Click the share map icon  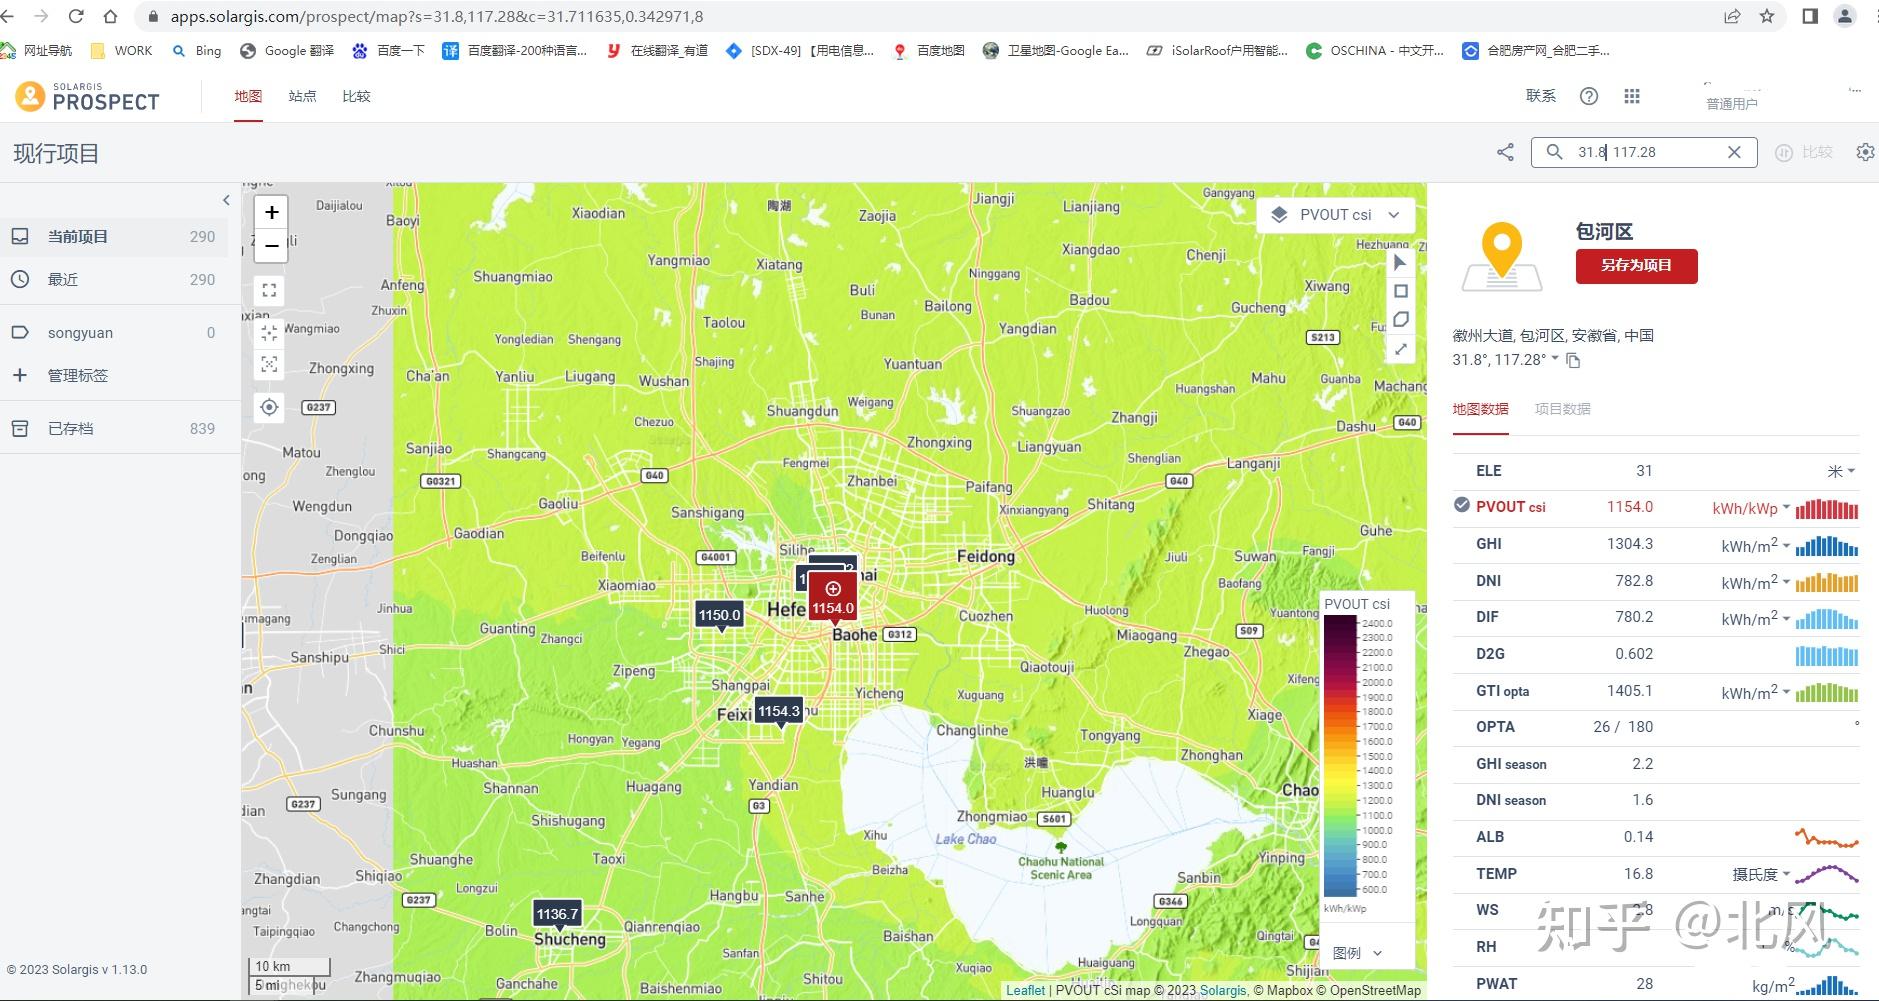click(1506, 152)
